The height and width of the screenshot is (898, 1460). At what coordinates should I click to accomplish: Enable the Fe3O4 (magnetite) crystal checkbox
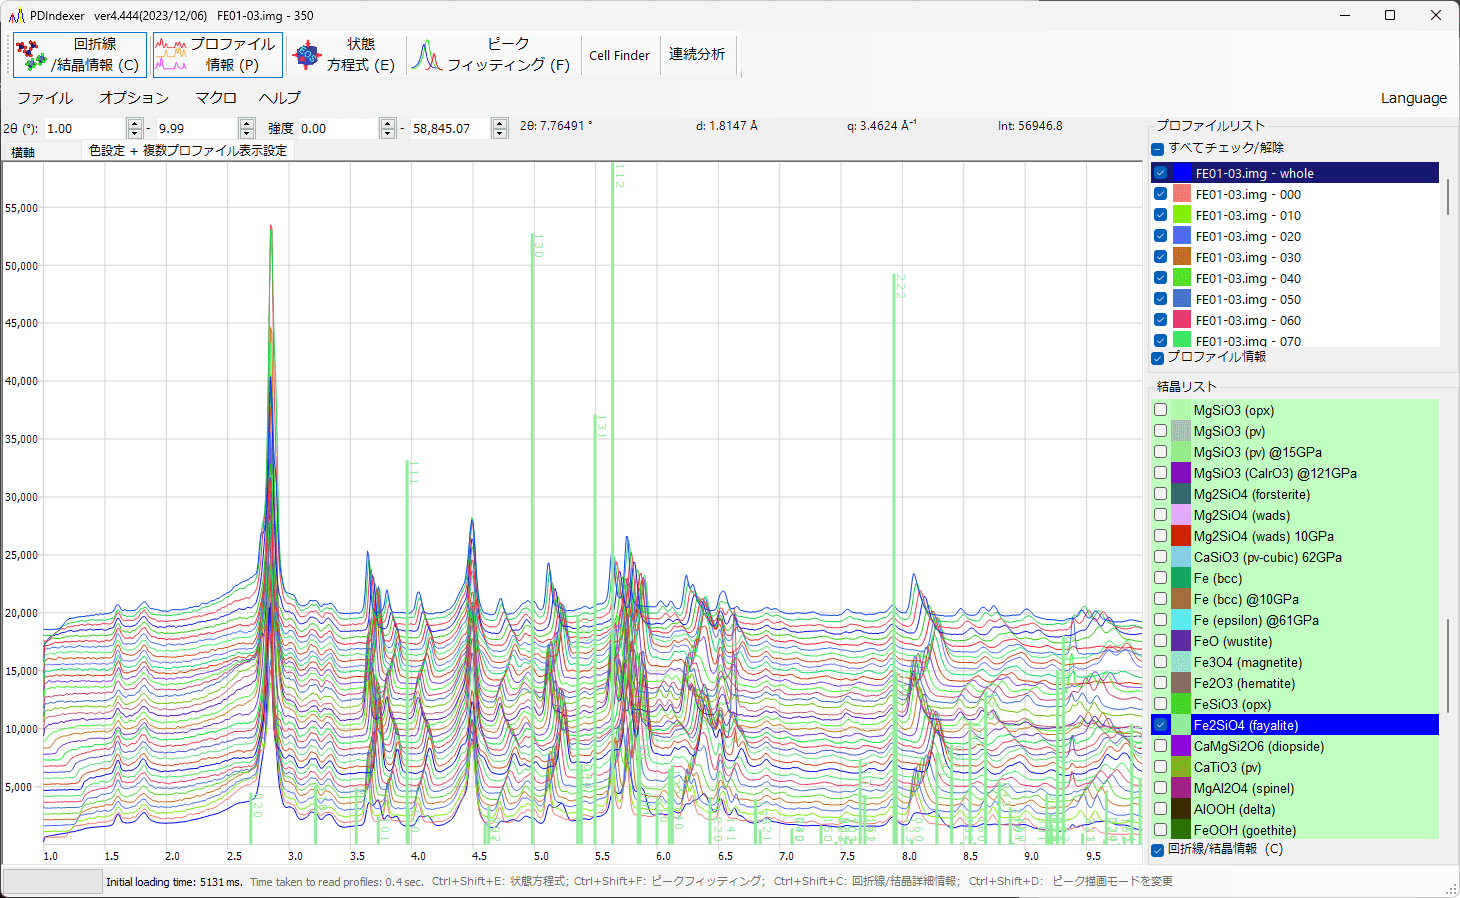click(x=1160, y=662)
